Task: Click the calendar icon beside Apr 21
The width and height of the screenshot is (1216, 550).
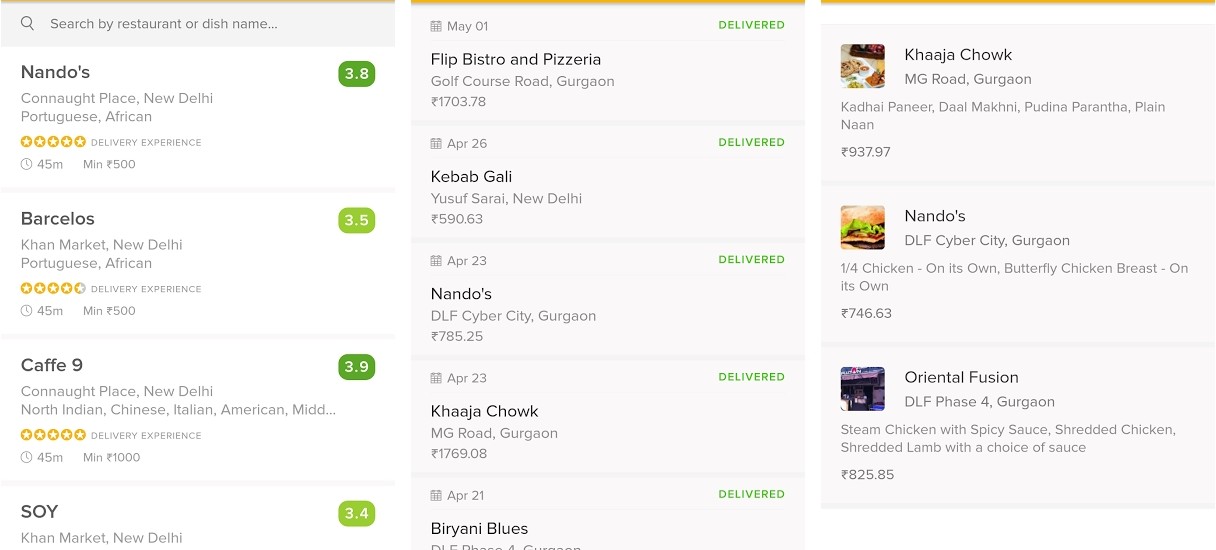Action: (x=436, y=495)
